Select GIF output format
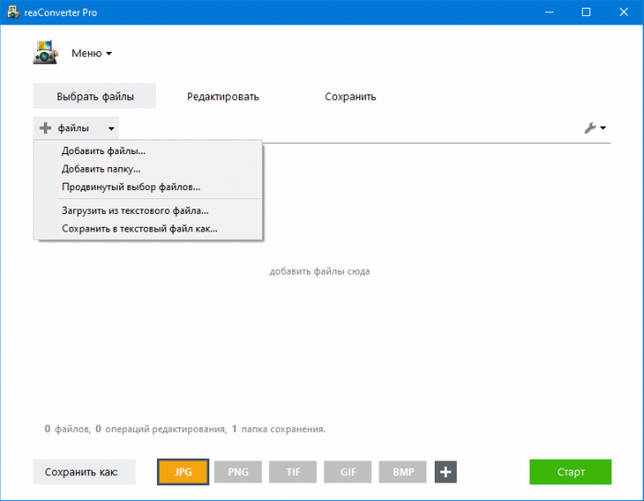Screen dimensions: 644x501 [348, 472]
